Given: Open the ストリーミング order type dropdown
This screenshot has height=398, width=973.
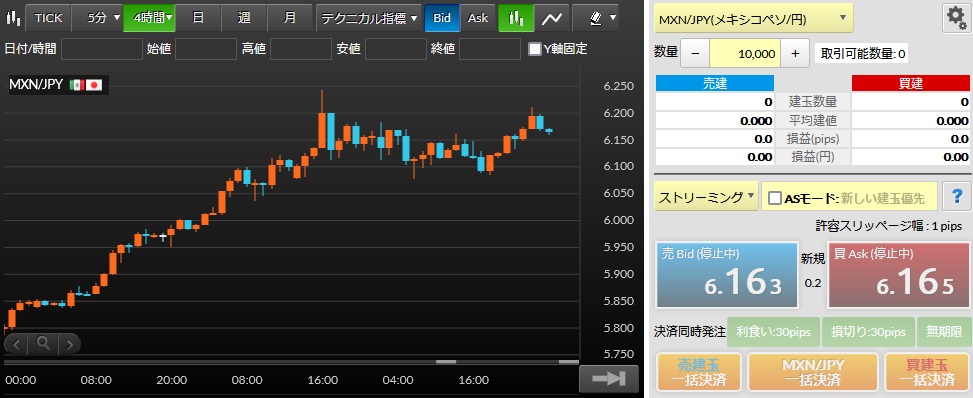Looking at the screenshot, I should pyautogui.click(x=707, y=197).
